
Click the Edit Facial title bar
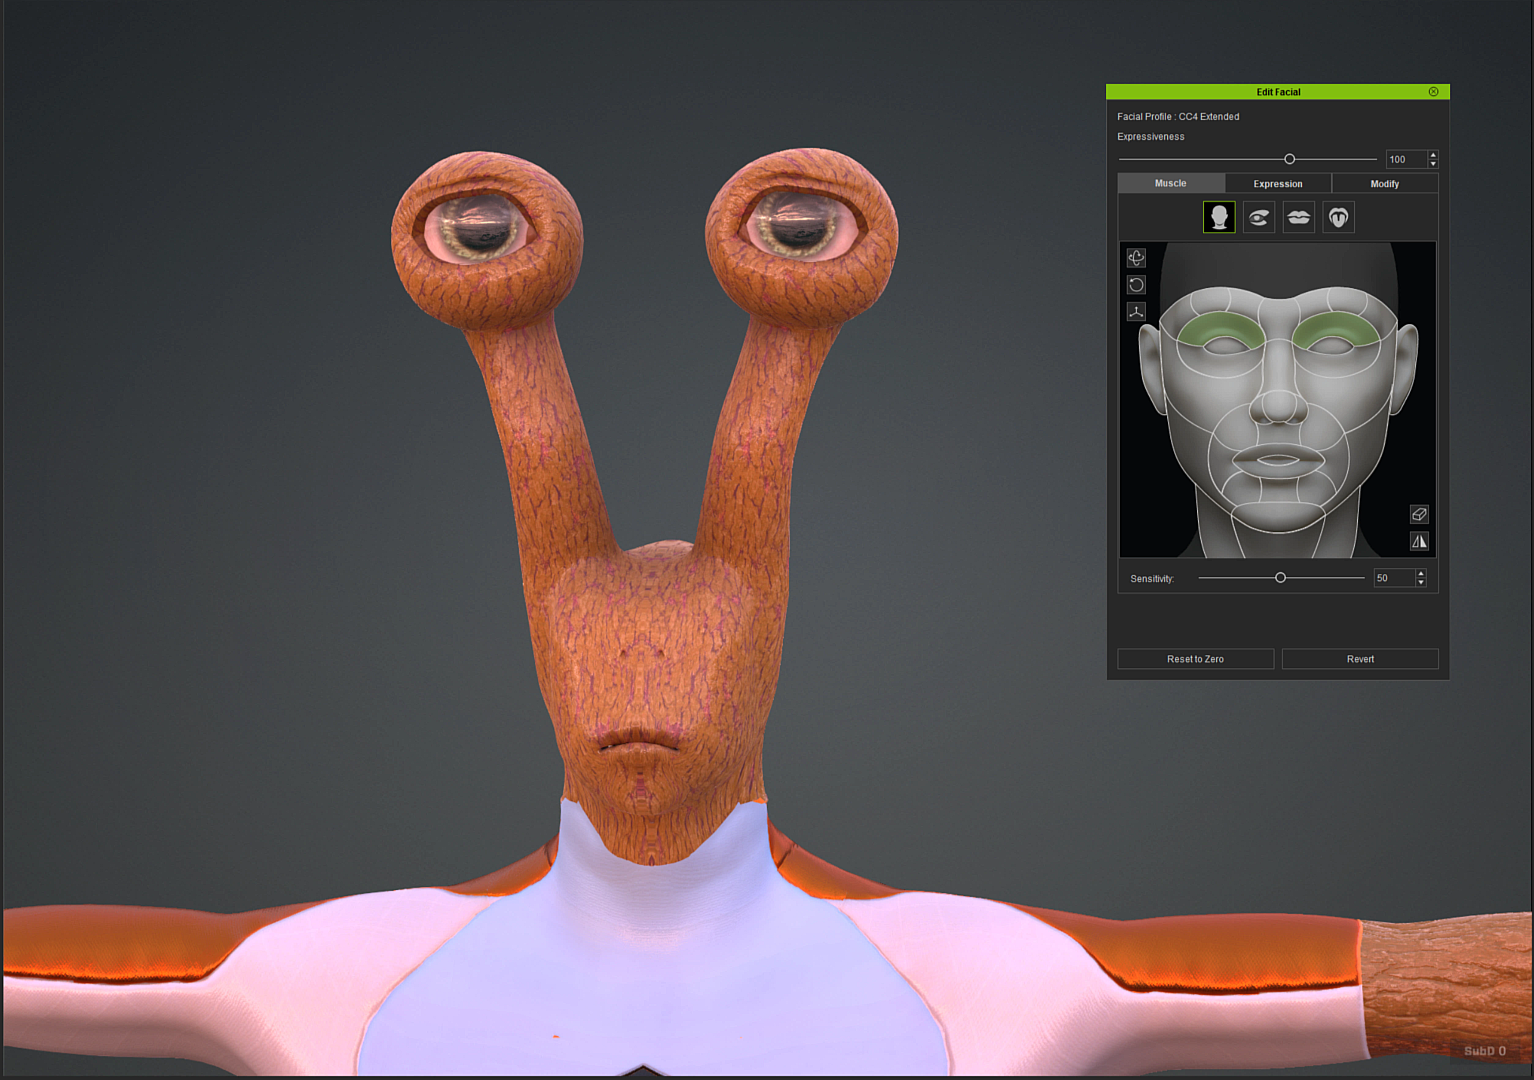pyautogui.click(x=1278, y=92)
